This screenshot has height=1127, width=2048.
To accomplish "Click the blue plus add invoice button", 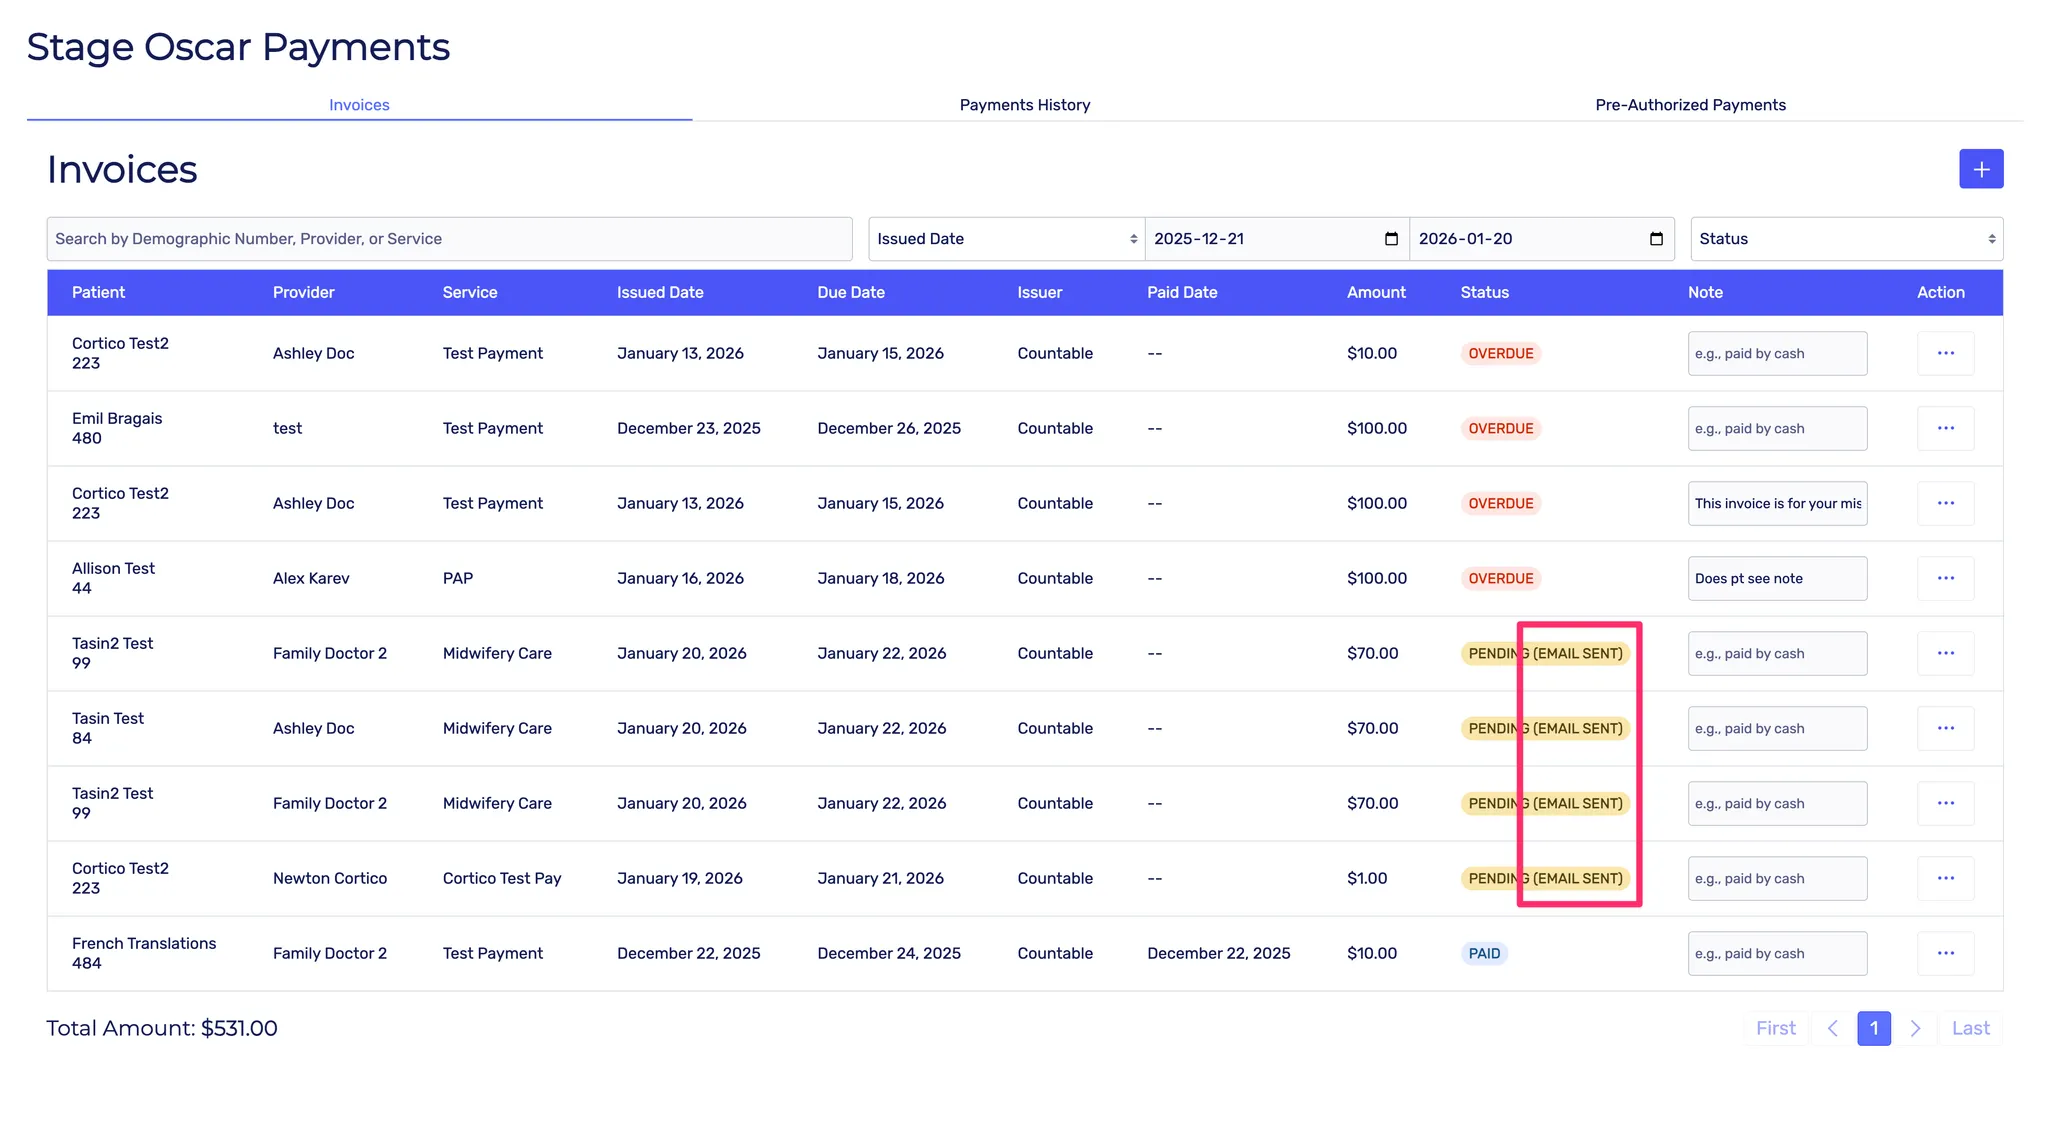I will [1980, 169].
